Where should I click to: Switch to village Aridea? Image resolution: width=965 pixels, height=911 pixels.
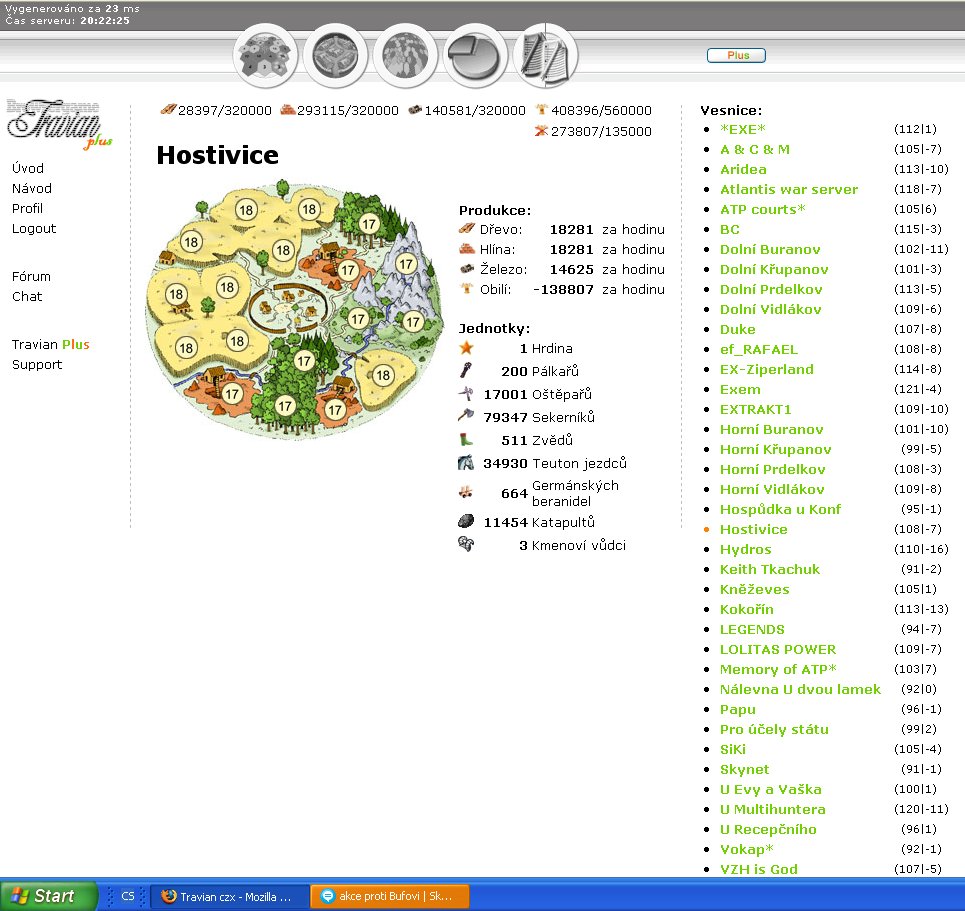coord(743,169)
